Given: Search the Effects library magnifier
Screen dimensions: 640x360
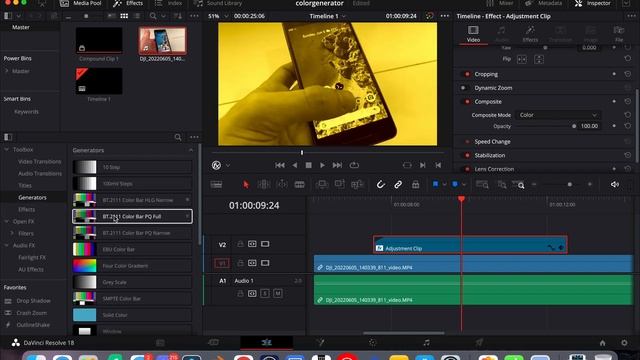Looking at the screenshot, I should [x=178, y=137].
